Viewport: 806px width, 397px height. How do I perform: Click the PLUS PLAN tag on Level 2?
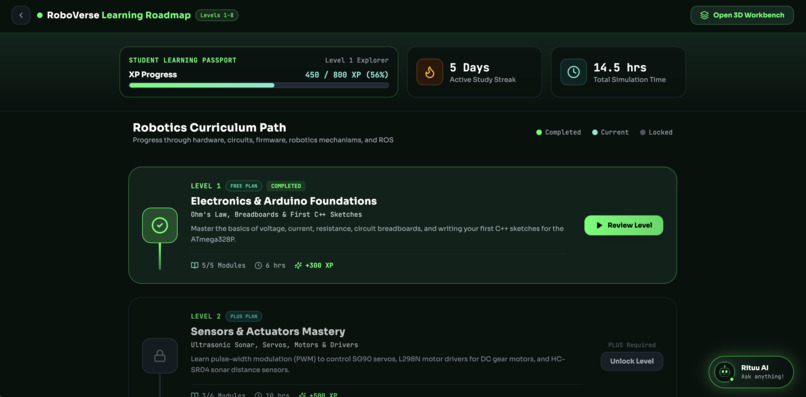(x=244, y=316)
